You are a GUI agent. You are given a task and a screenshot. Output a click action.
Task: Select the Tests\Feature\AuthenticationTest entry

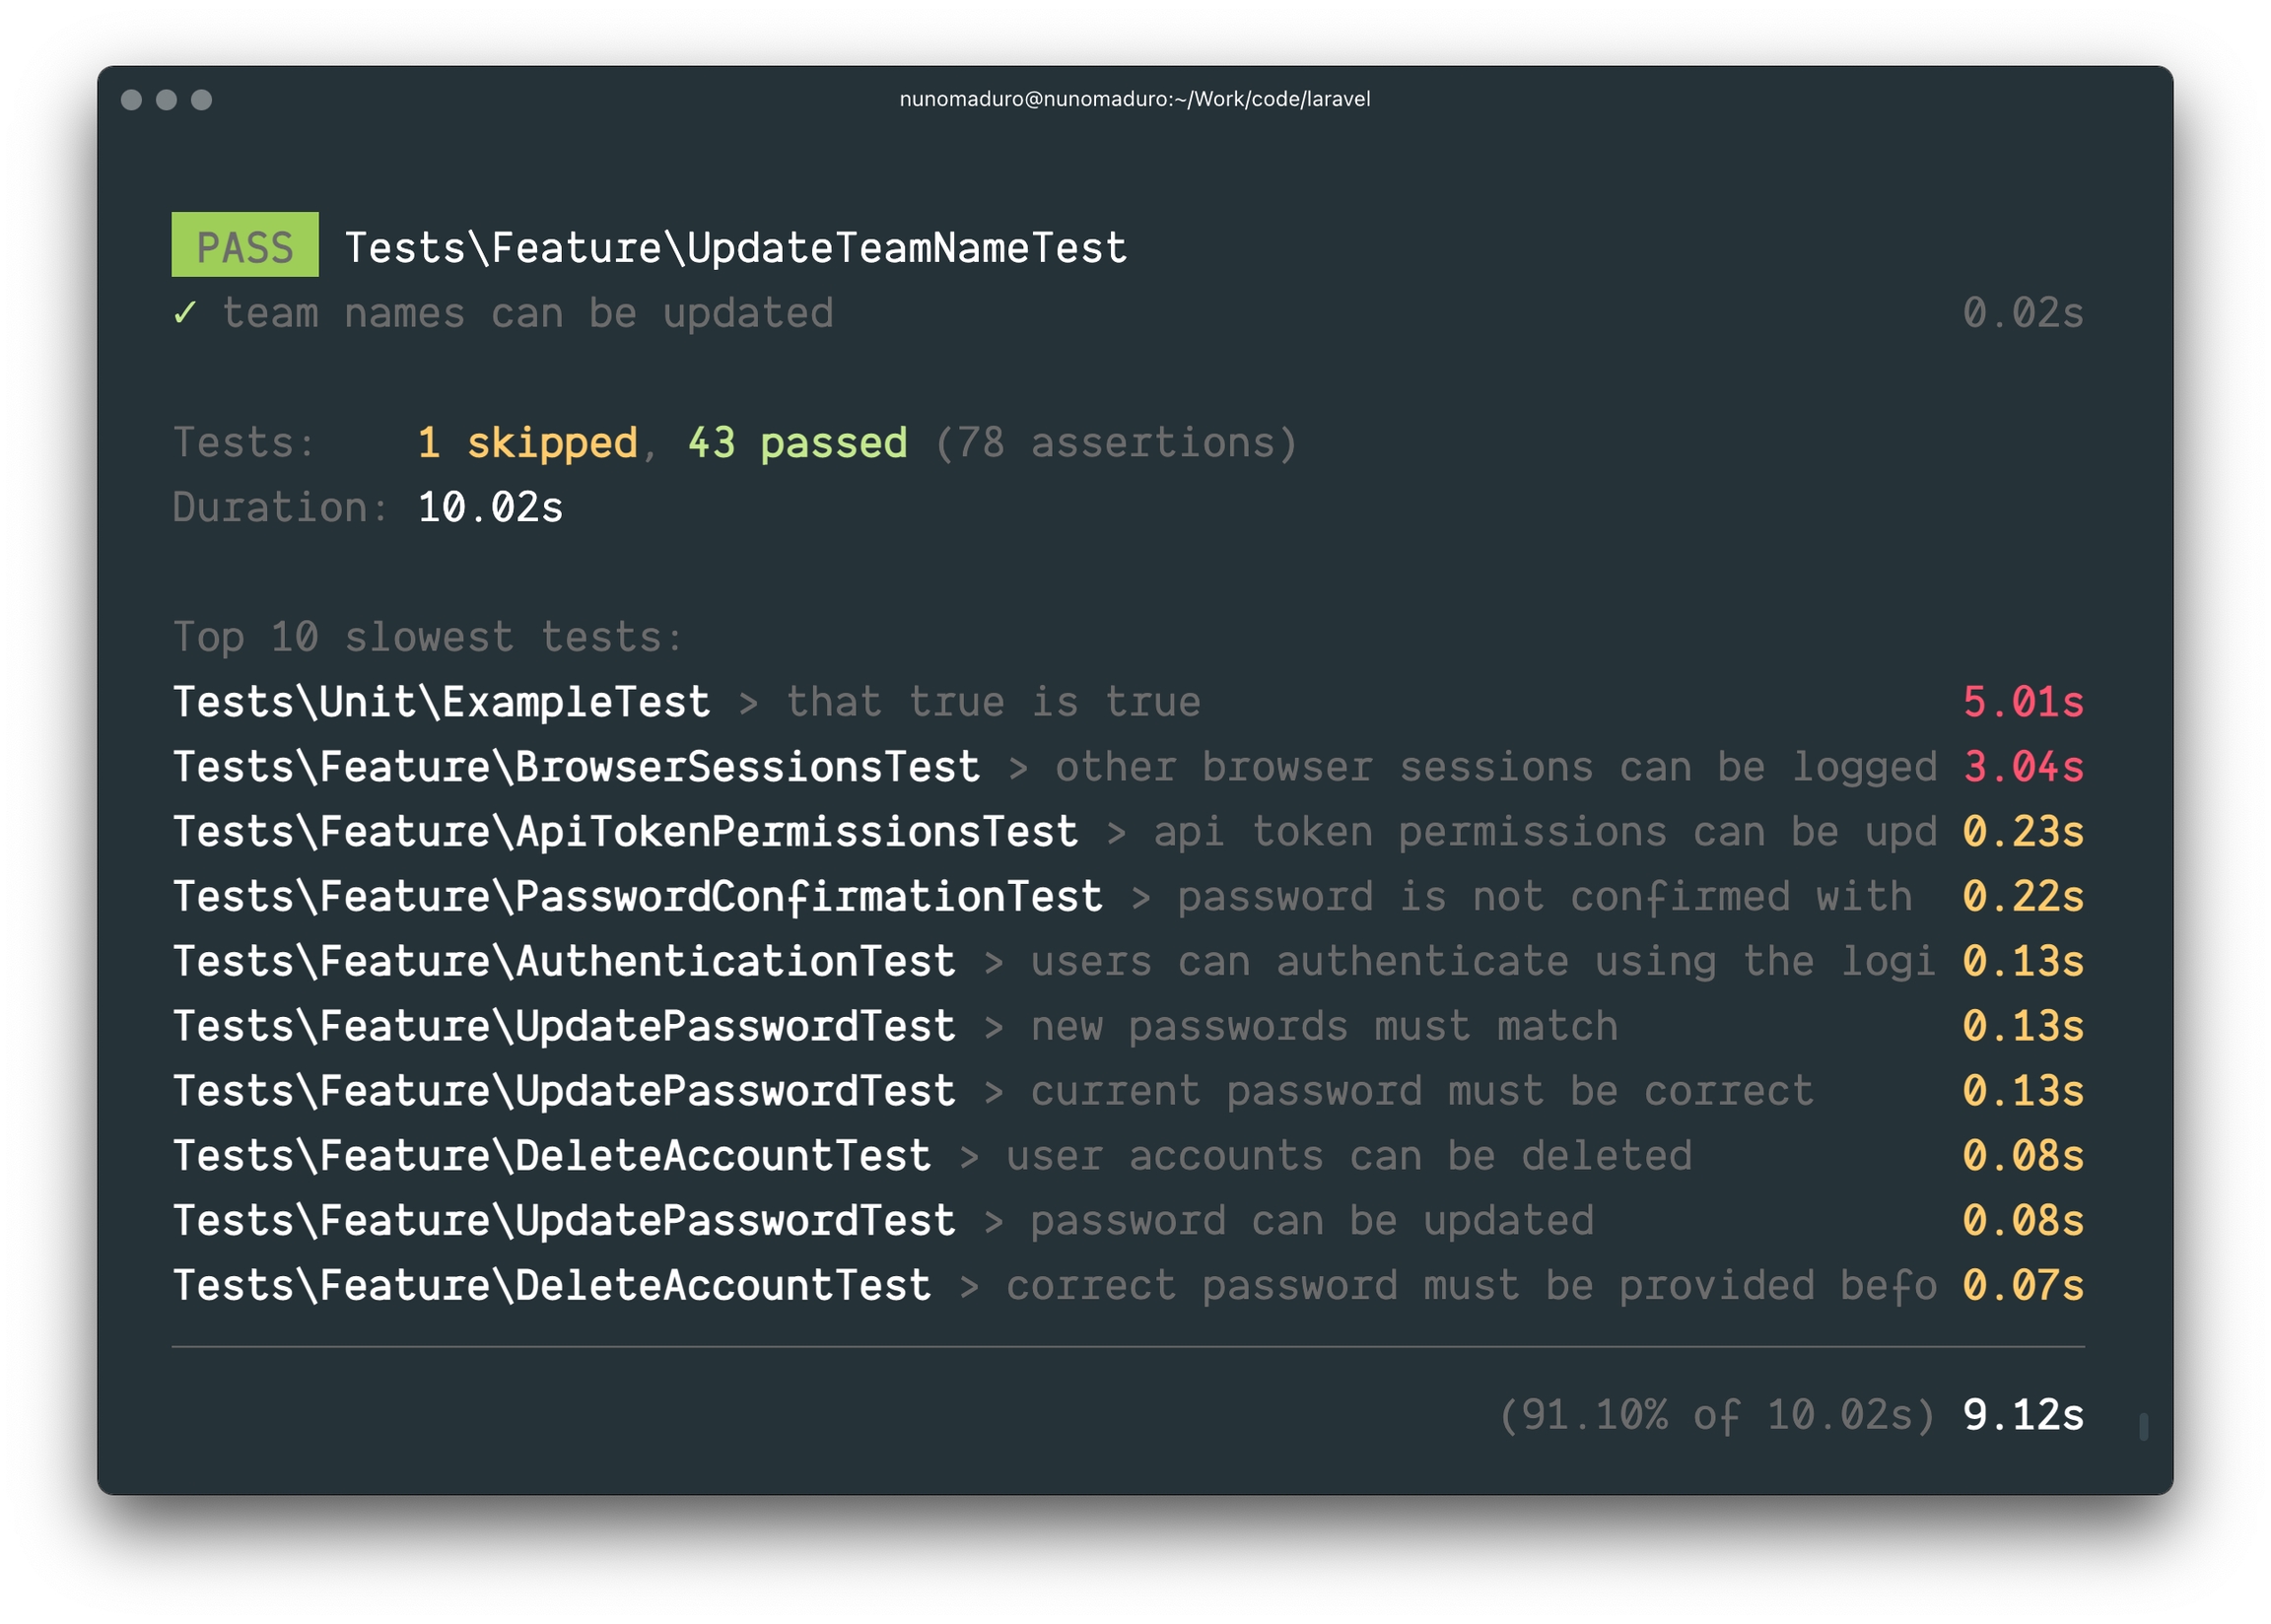tap(564, 961)
